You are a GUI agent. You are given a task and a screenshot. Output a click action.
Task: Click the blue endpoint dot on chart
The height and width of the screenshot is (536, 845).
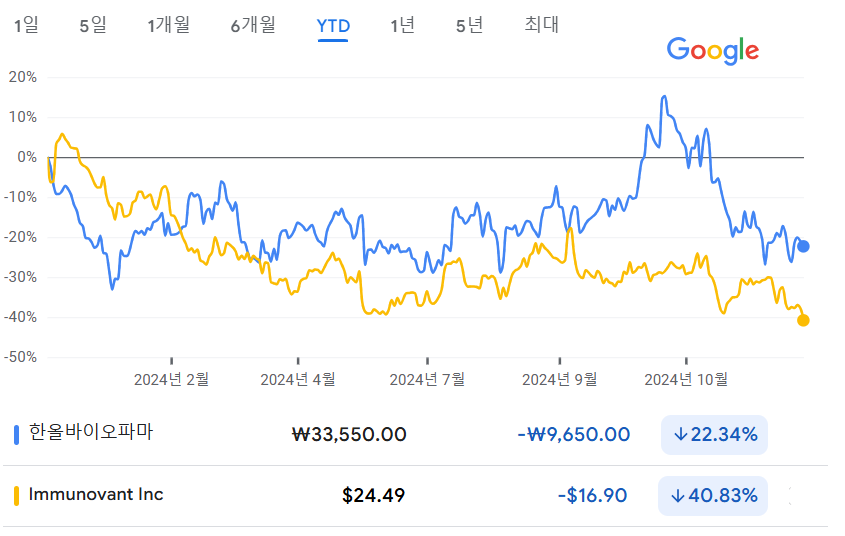pyautogui.click(x=803, y=247)
